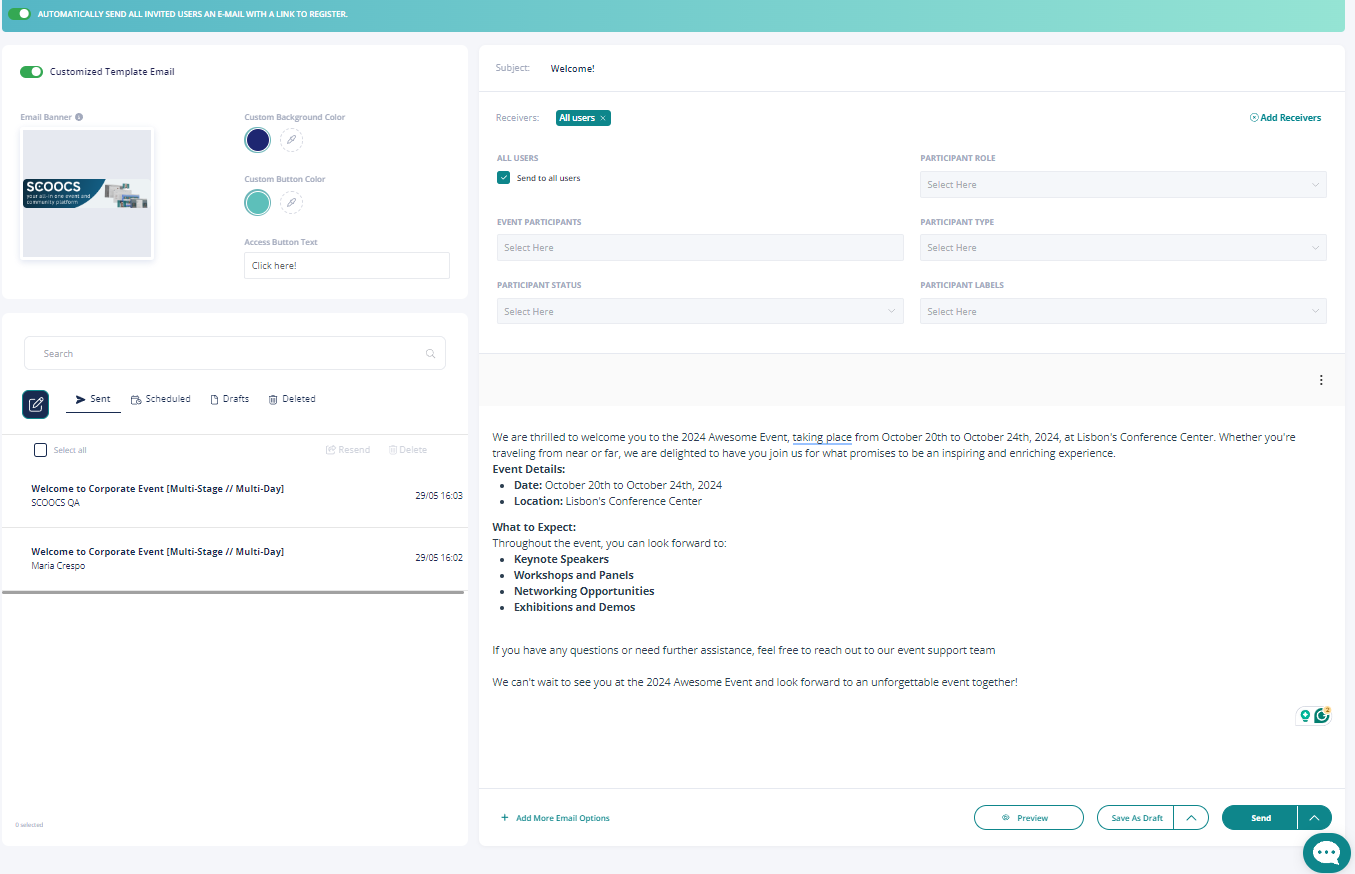Click the Email Banner info icon
This screenshot has height=874, width=1355.
pos(79,117)
